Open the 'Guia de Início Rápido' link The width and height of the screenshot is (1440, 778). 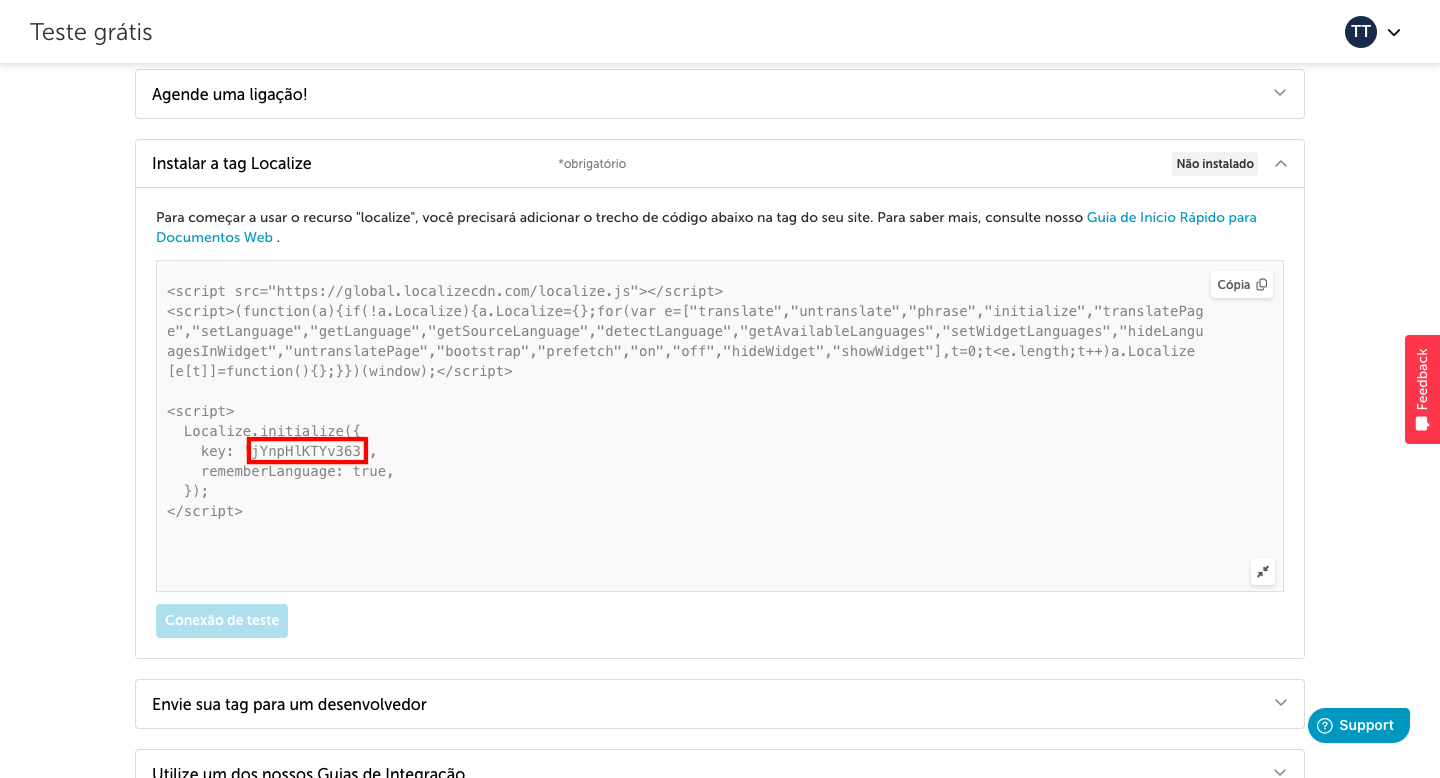pyautogui.click(x=1171, y=217)
